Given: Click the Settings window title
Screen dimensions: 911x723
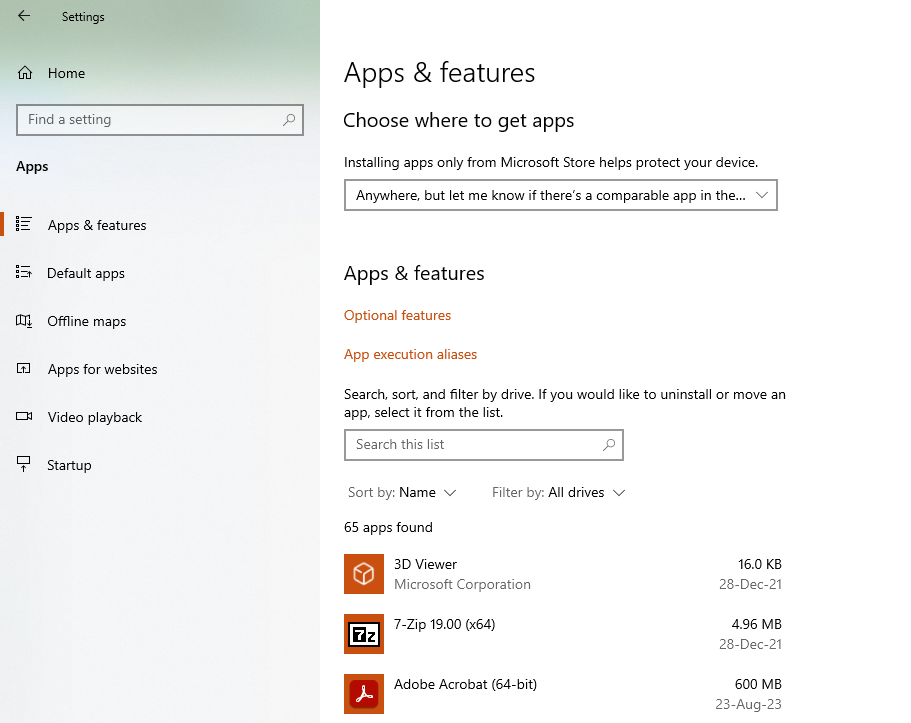Looking at the screenshot, I should click(x=83, y=17).
